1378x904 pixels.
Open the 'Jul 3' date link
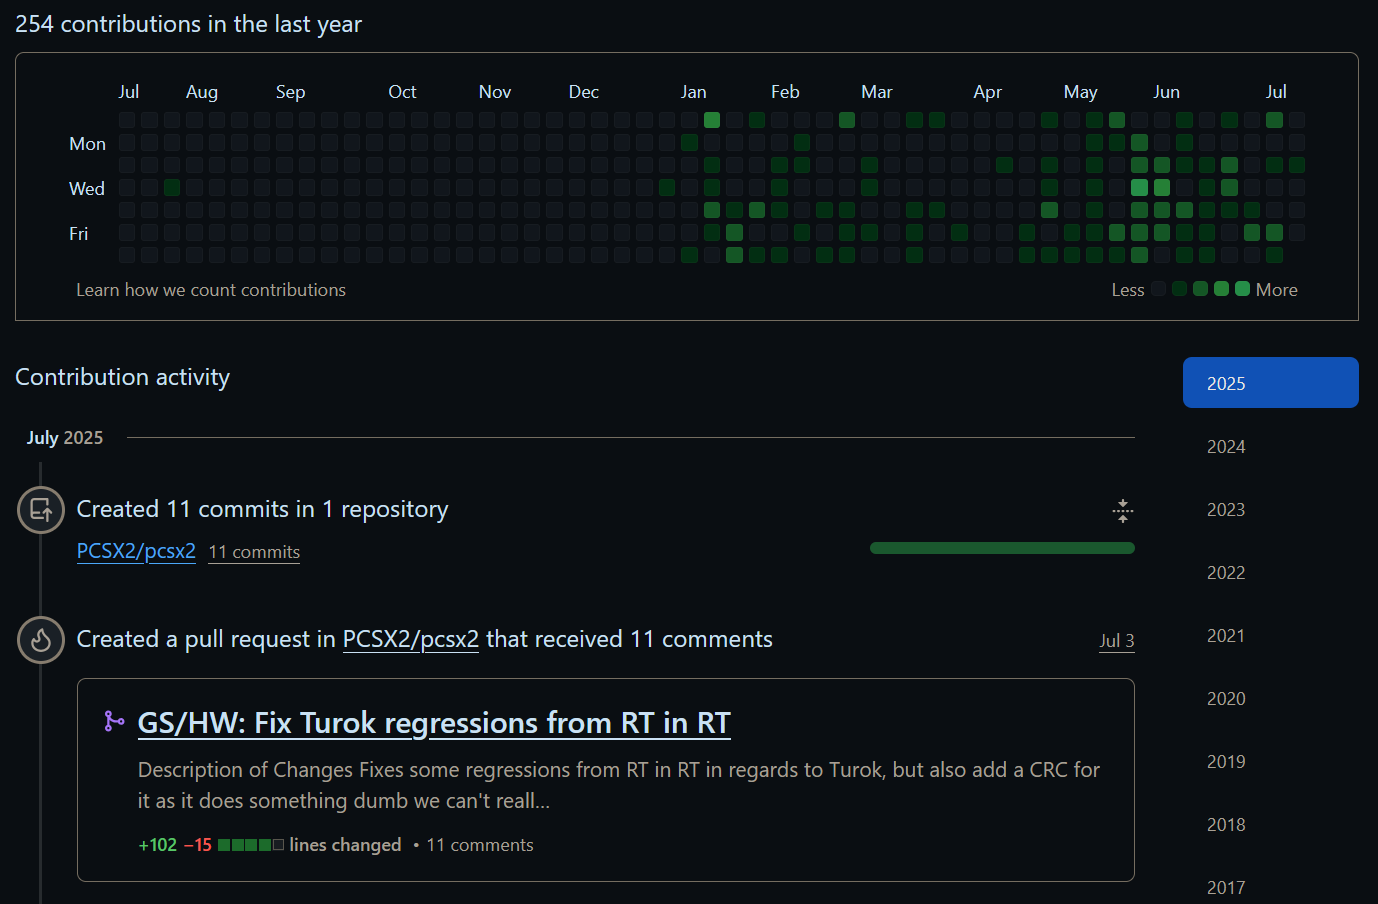click(1116, 641)
